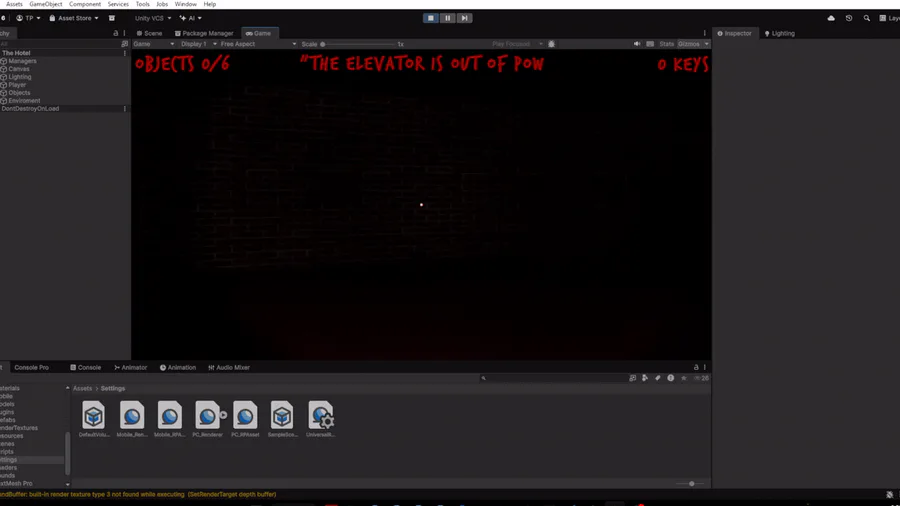Click the bug icon in Game toolbar
900x506 pixels.
552,44
